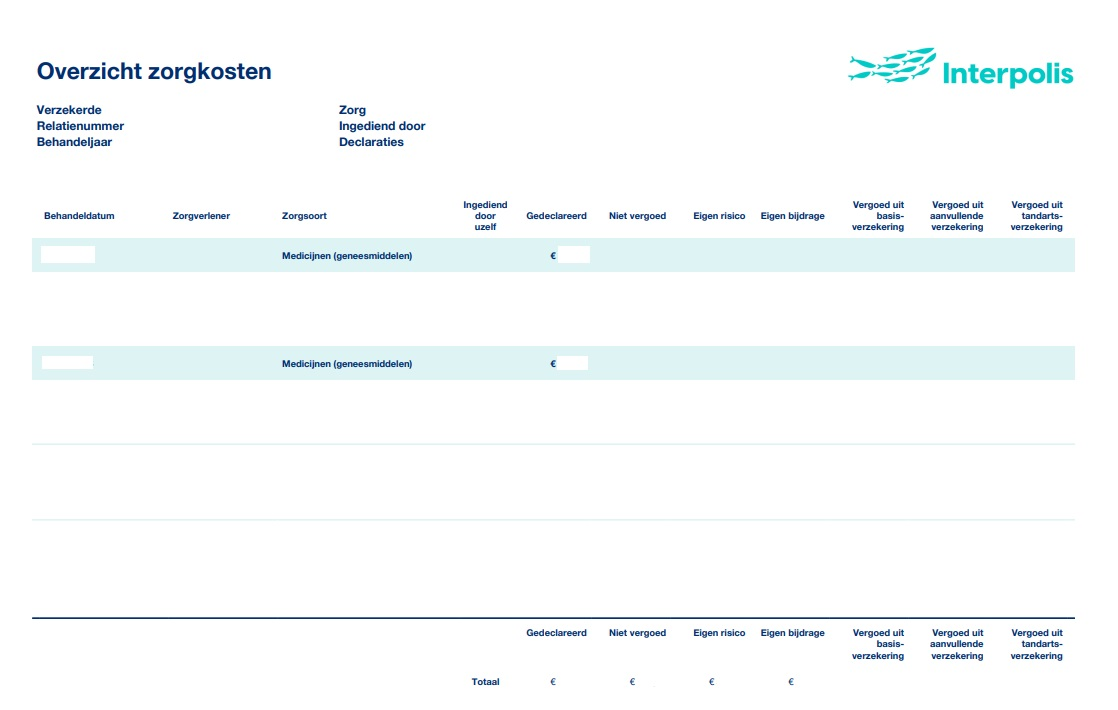Click the Zorgsoort column header
This screenshot has height=710, width=1118.
point(304,216)
